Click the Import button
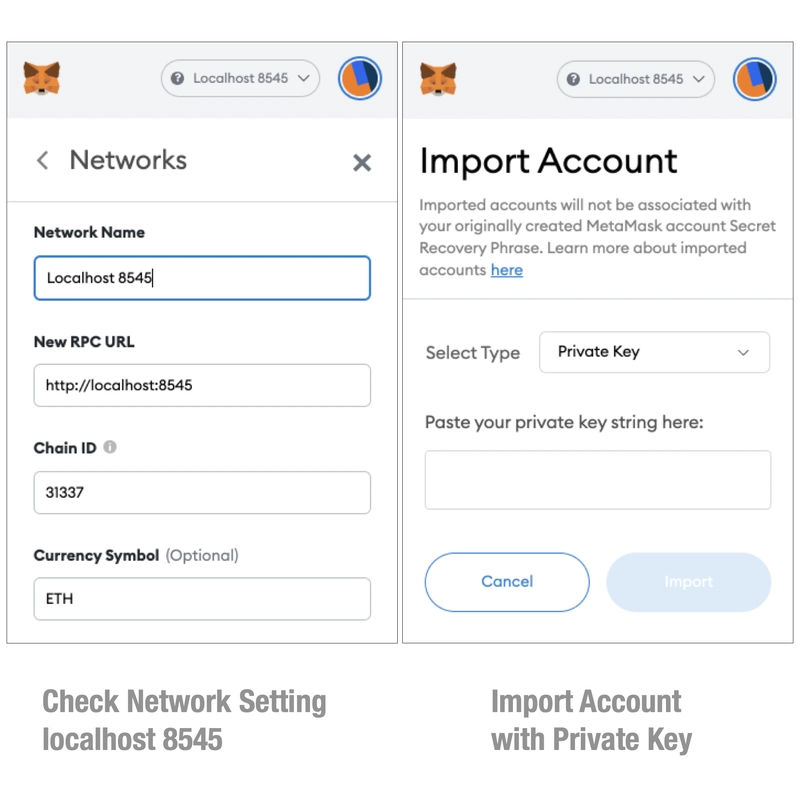The width and height of the screenshot is (800, 800). [688, 582]
